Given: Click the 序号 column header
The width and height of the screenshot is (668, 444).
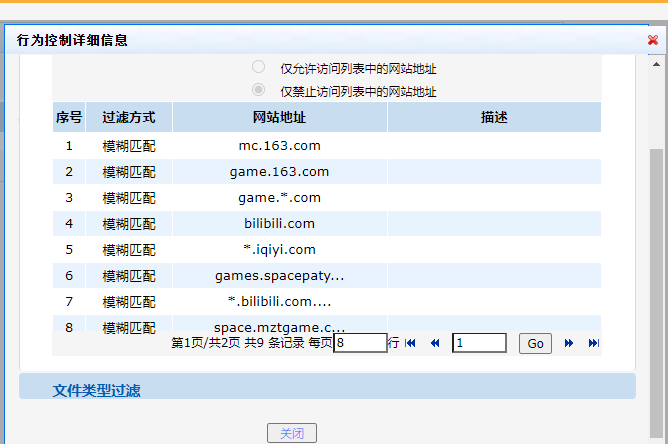Looking at the screenshot, I should point(69,117).
